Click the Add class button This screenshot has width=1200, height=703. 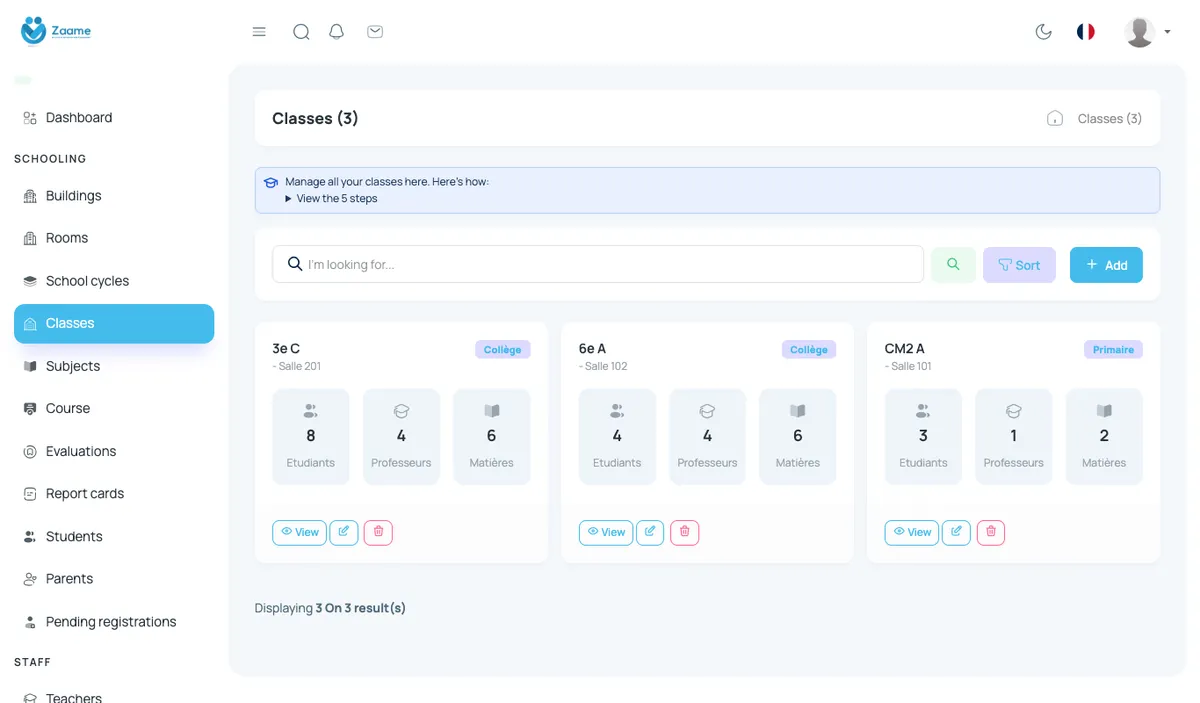(x=1106, y=265)
